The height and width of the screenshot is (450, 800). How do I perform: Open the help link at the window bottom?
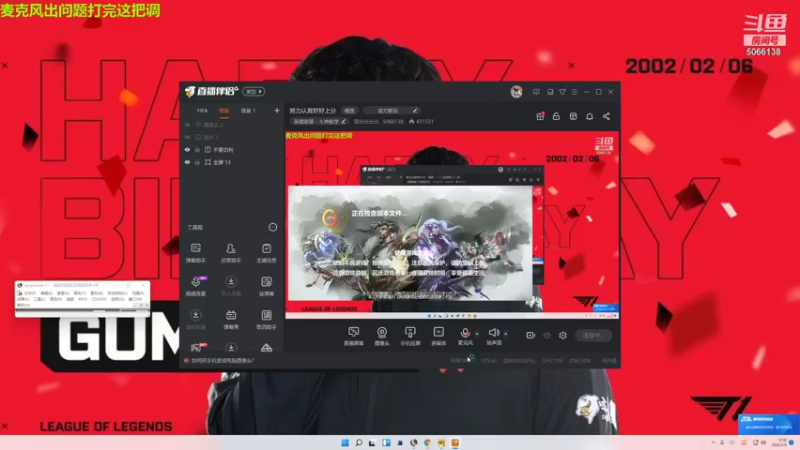(x=222, y=361)
